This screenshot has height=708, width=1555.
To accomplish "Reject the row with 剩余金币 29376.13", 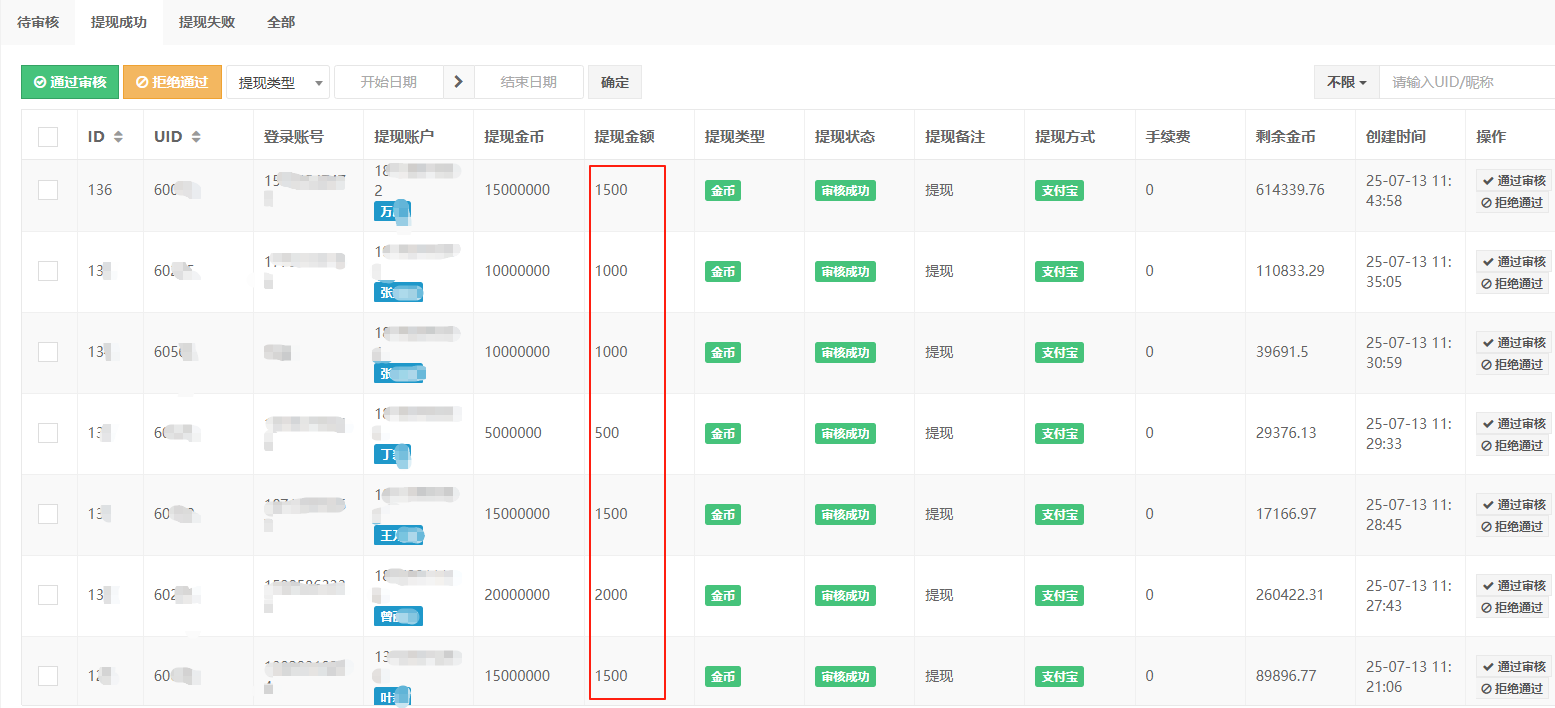I will tap(1511, 445).
